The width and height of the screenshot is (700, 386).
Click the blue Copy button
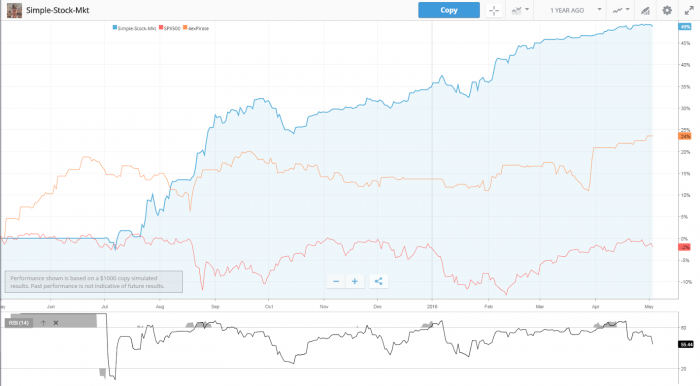point(449,10)
